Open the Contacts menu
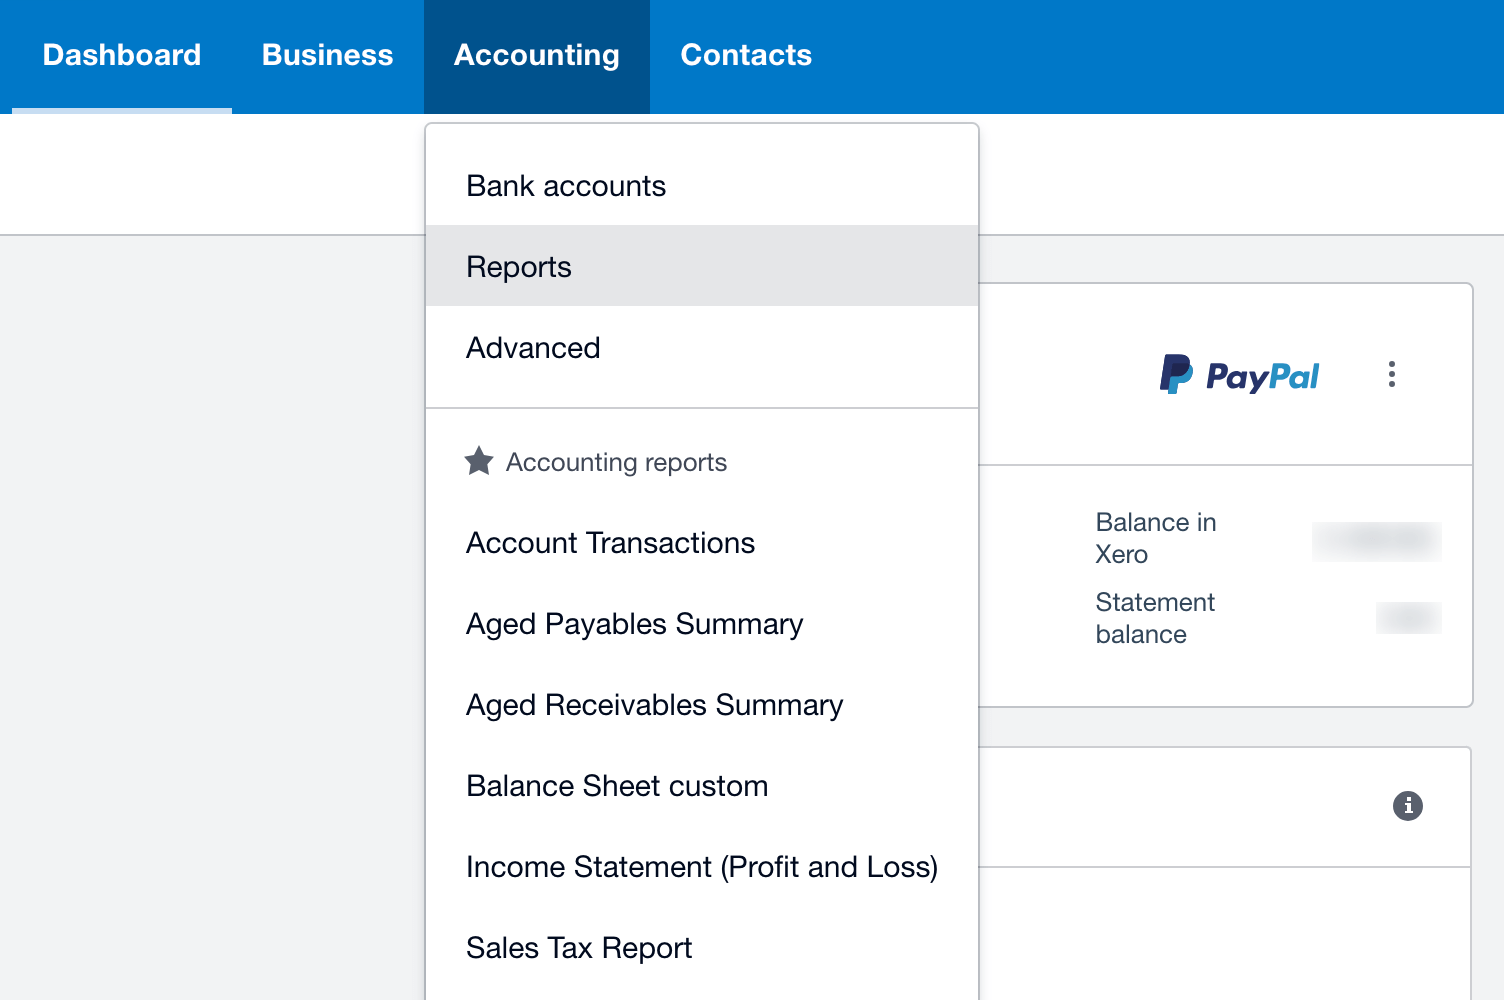The image size is (1504, 1000). pos(746,55)
